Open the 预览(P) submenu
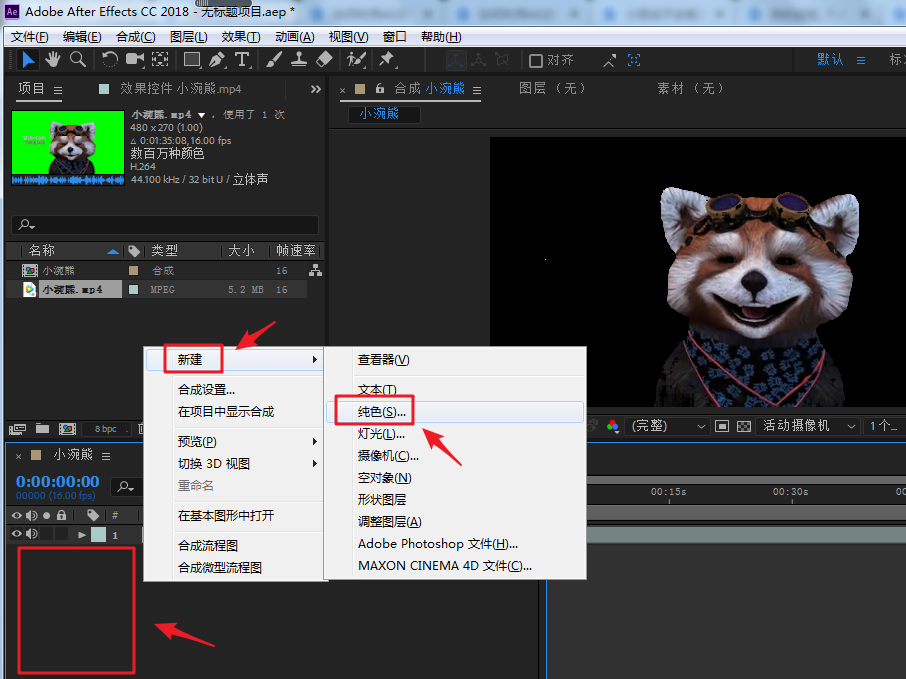906x679 pixels. click(233, 441)
